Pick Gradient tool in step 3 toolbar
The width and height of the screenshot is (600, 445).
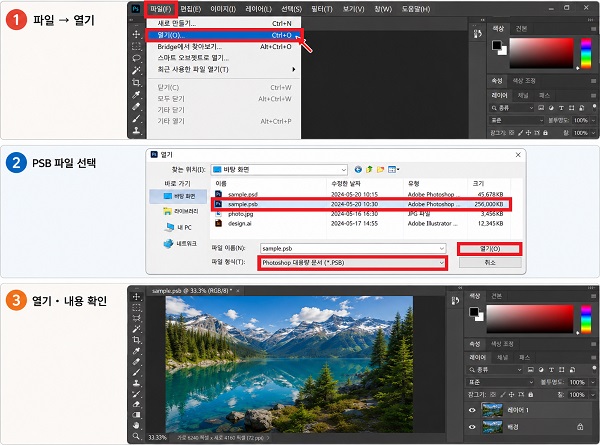(x=136, y=415)
